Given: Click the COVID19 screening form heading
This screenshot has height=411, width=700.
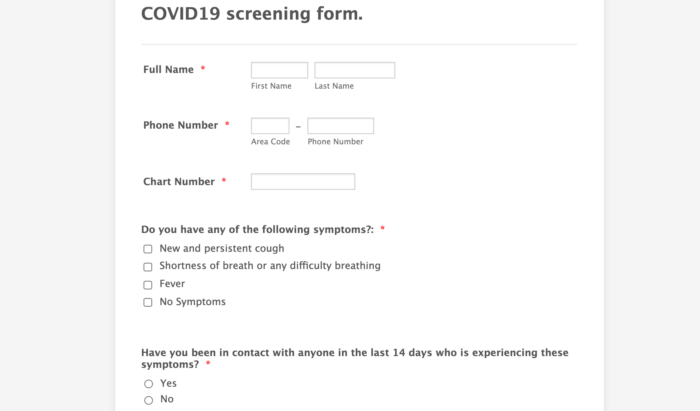Looking at the screenshot, I should click(x=251, y=14).
